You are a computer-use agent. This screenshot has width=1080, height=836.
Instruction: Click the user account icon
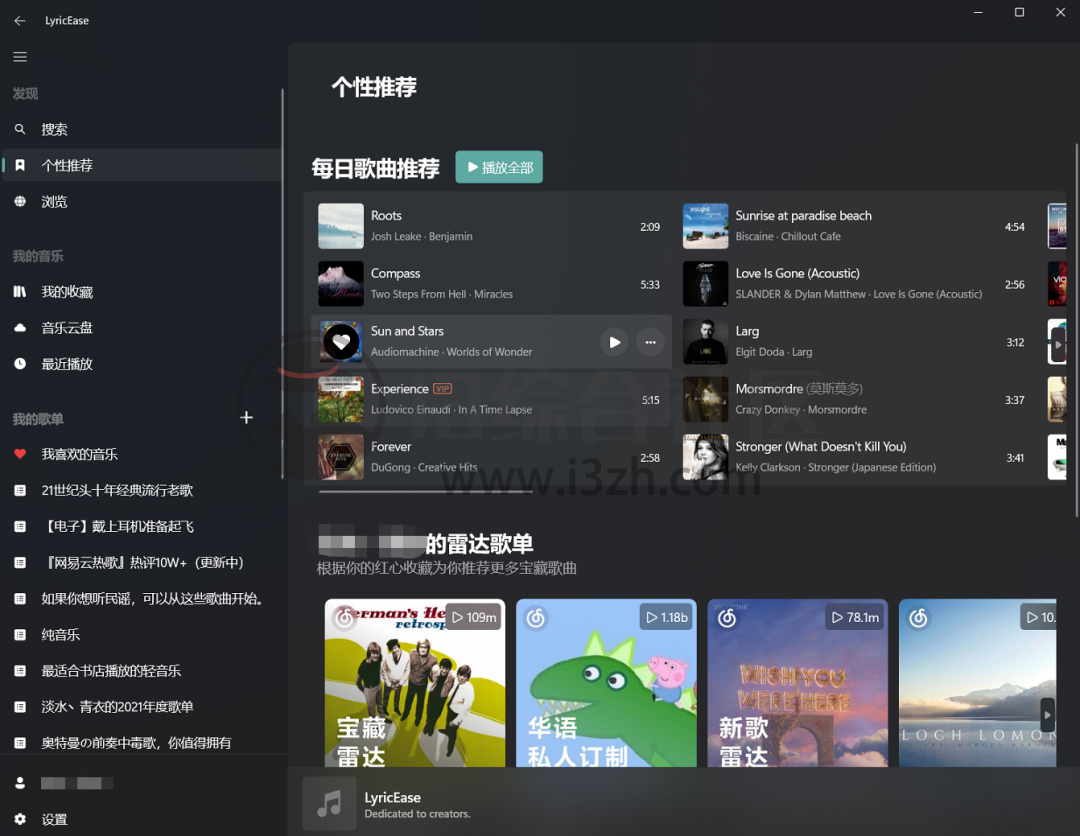[x=20, y=783]
